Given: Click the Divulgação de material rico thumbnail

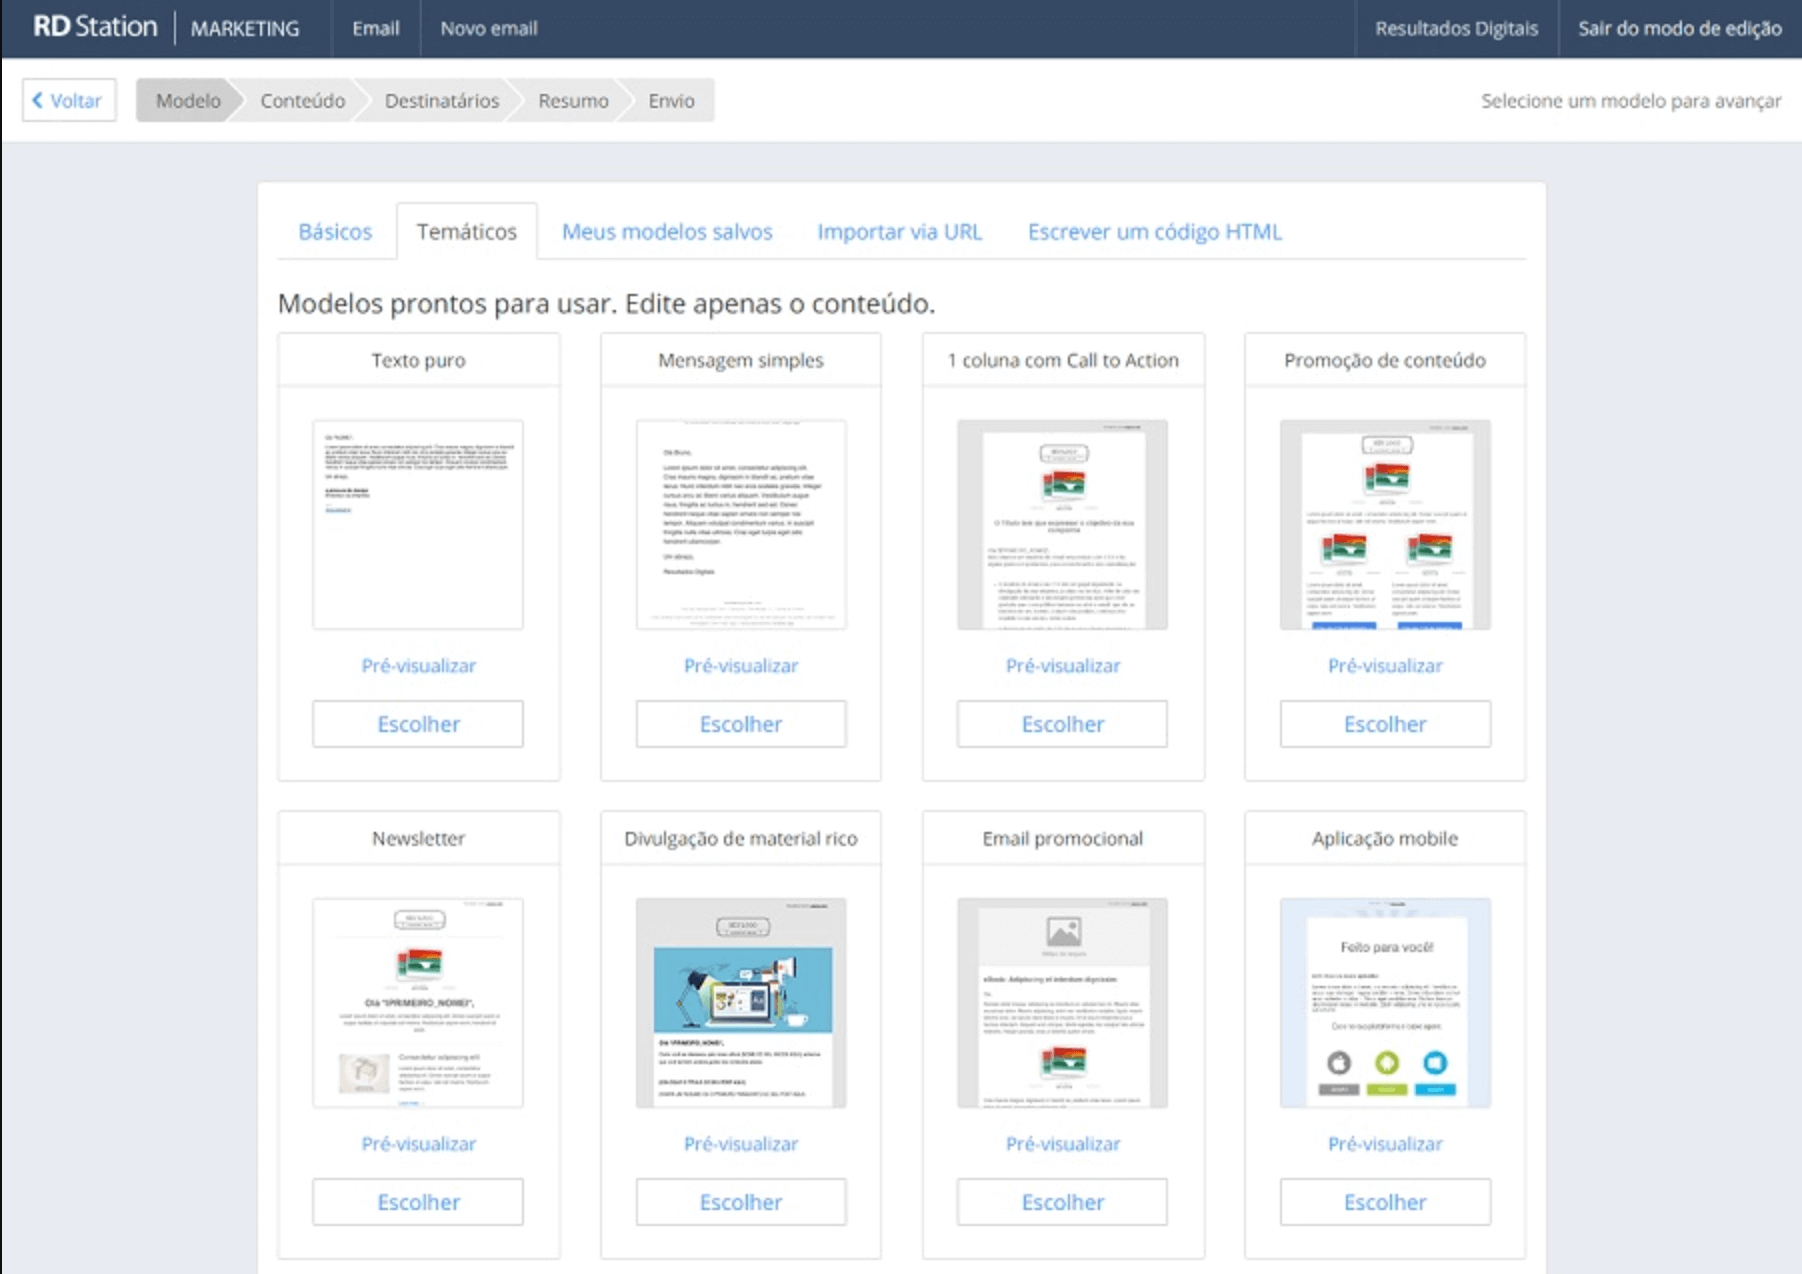Looking at the screenshot, I should (741, 1002).
